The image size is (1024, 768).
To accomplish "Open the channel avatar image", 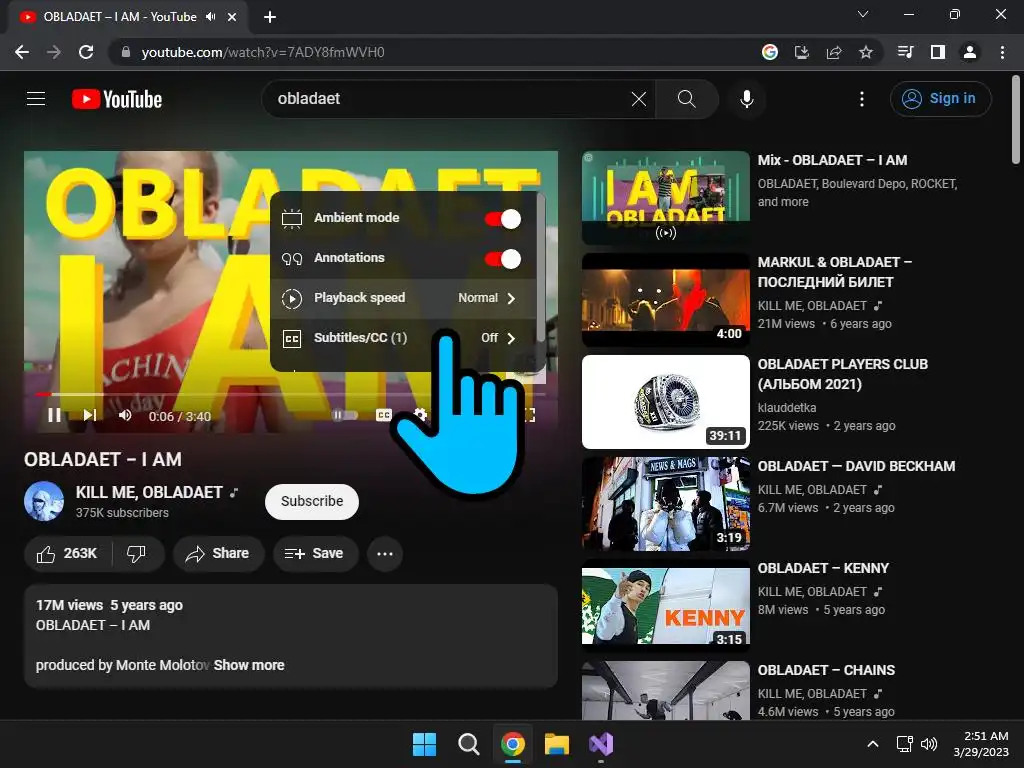I will click(x=44, y=501).
